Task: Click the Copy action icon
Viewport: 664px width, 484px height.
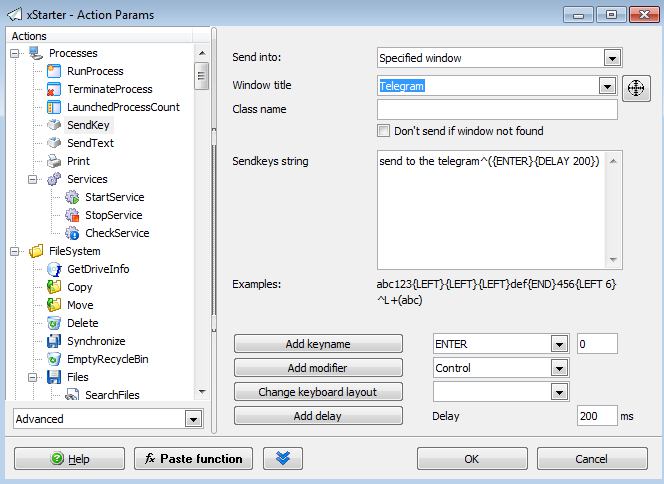Action: [x=54, y=287]
